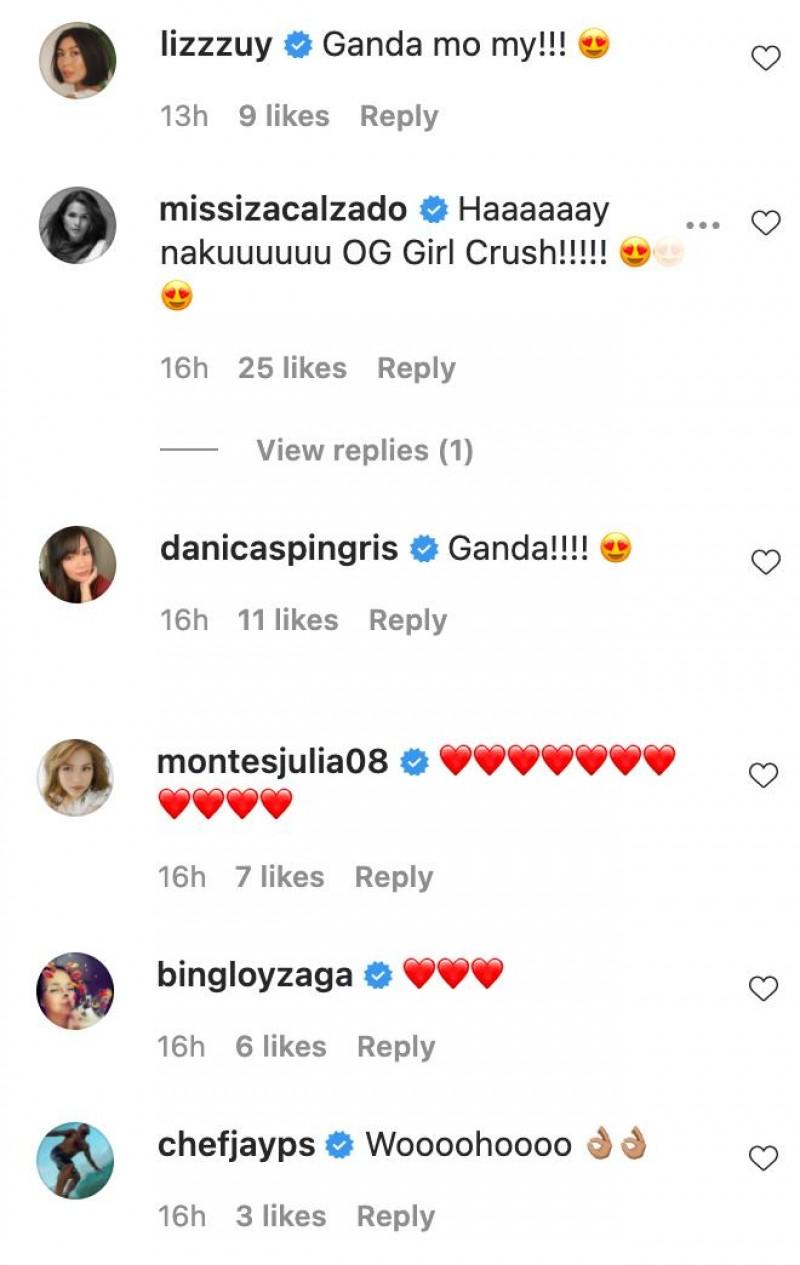The height and width of the screenshot is (1265, 800).
Task: Open more options on missizacalzado's comment
Action: (x=704, y=223)
